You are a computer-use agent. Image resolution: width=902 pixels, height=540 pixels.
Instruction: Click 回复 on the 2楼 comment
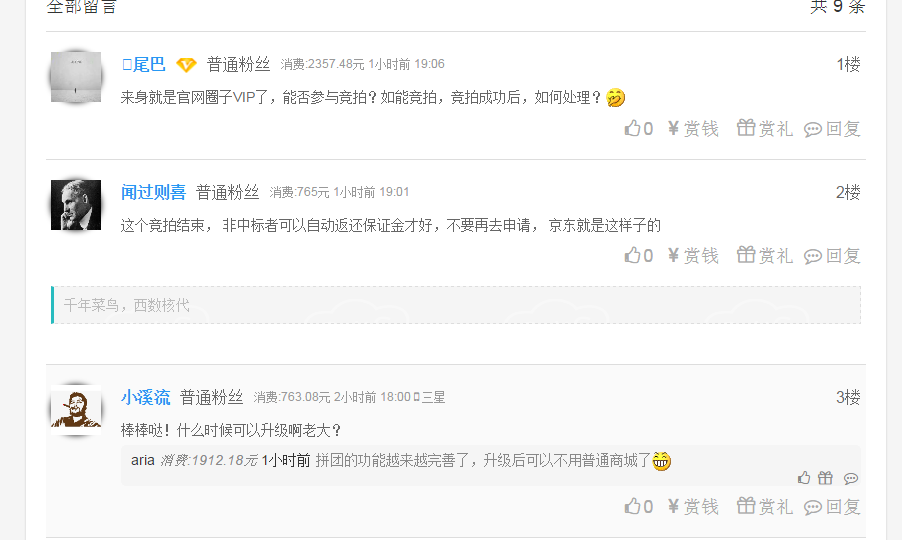click(832, 255)
